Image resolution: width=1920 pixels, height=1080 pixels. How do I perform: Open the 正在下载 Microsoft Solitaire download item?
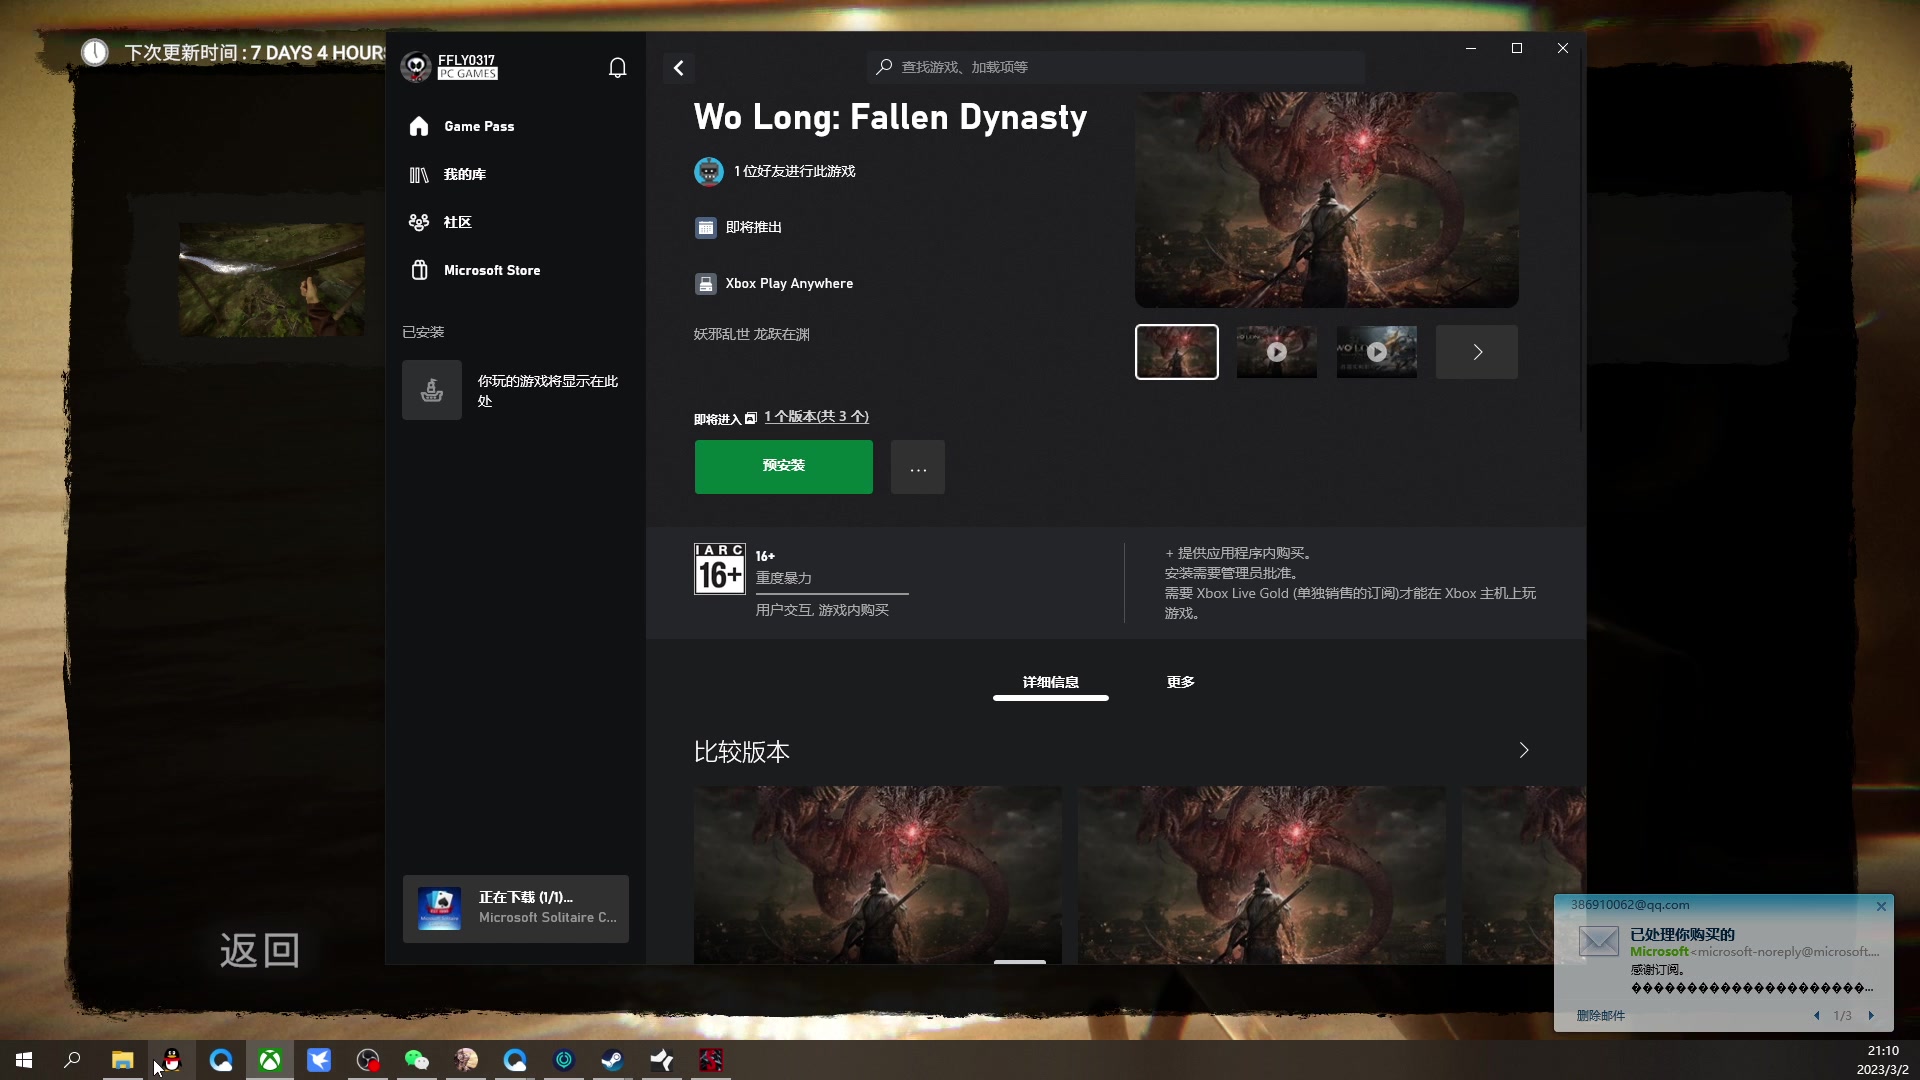(x=516, y=909)
